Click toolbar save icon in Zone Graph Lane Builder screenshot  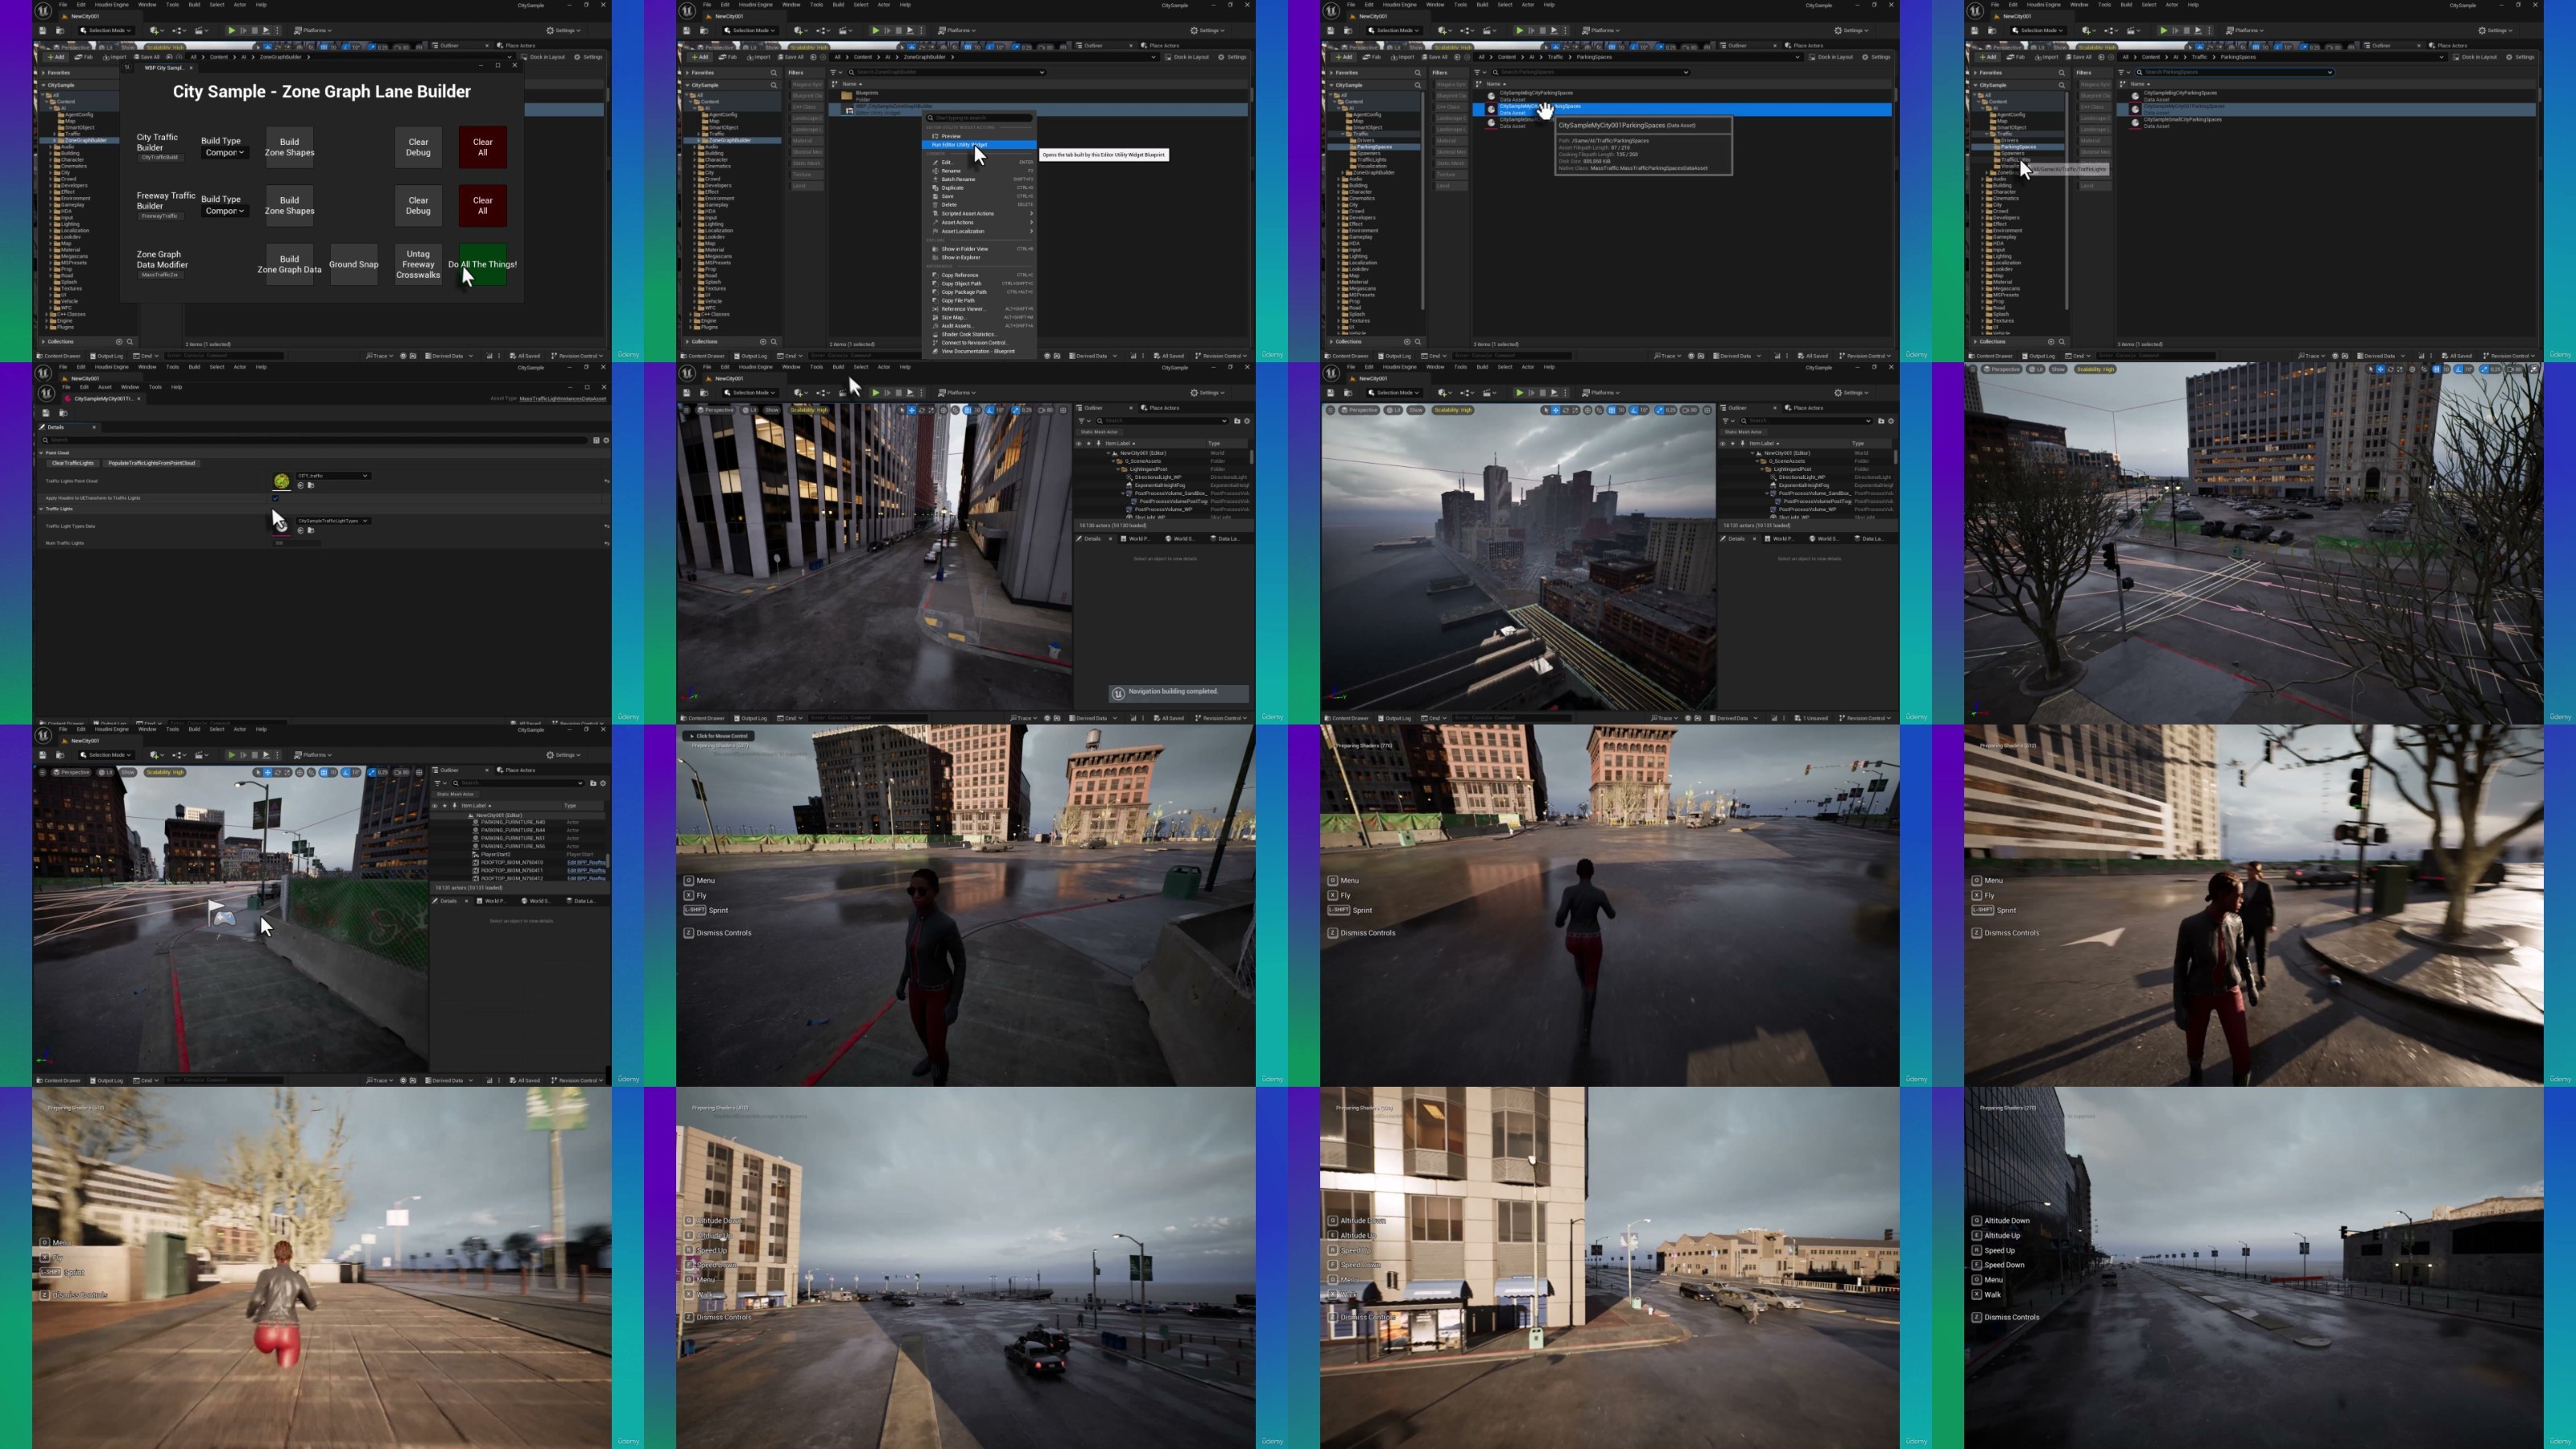click(x=43, y=31)
